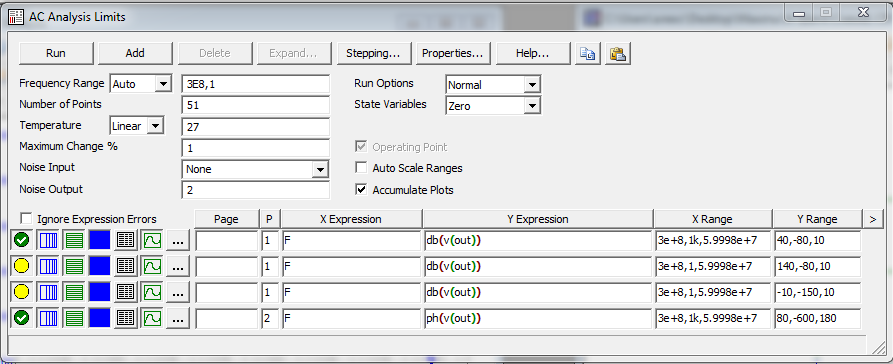The height and width of the screenshot is (364, 893).
Task: Click the X-axis log/linear icon in the 40,-80,10 row
Action: (48, 240)
